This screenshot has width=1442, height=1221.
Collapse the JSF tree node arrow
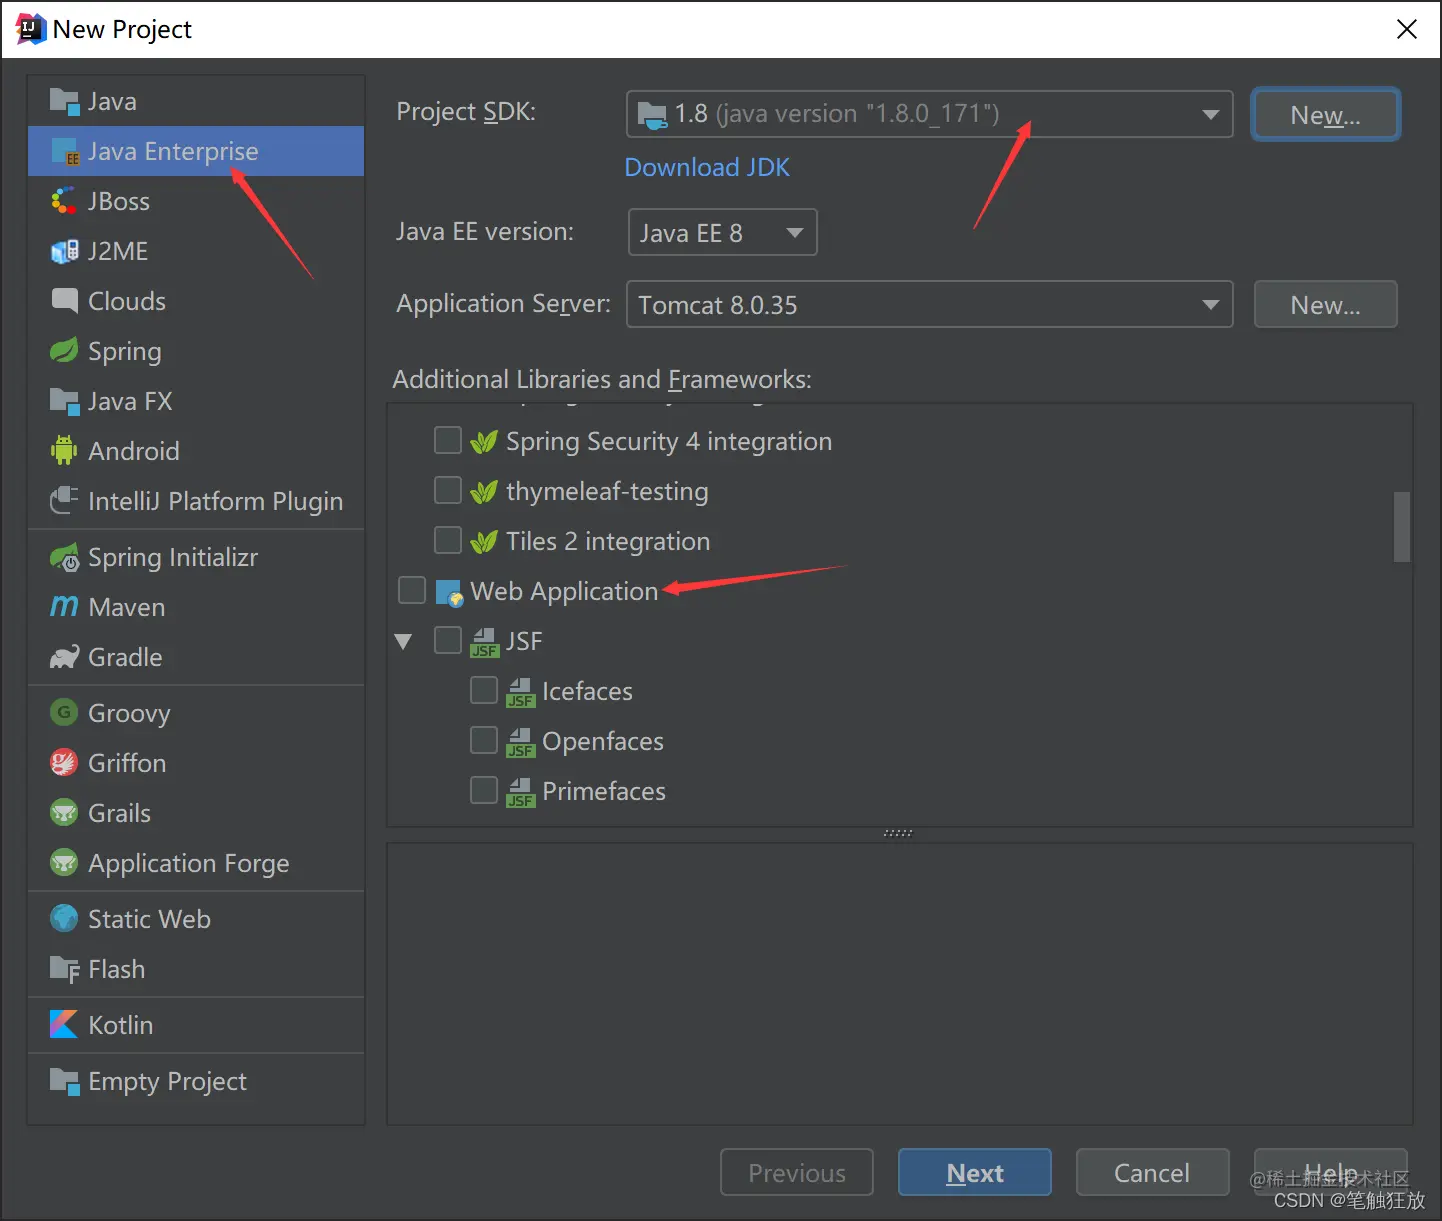(404, 642)
